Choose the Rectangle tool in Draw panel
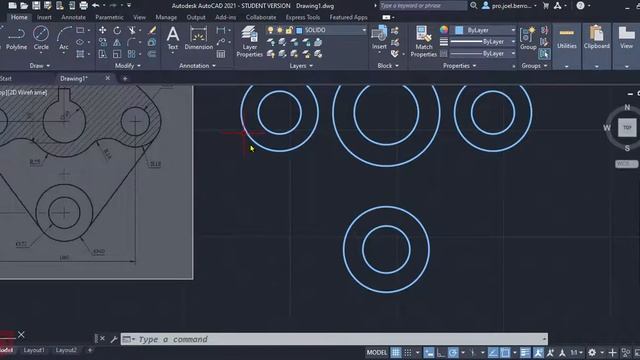Image resolution: width=640 pixels, height=360 pixels. pos(80,31)
